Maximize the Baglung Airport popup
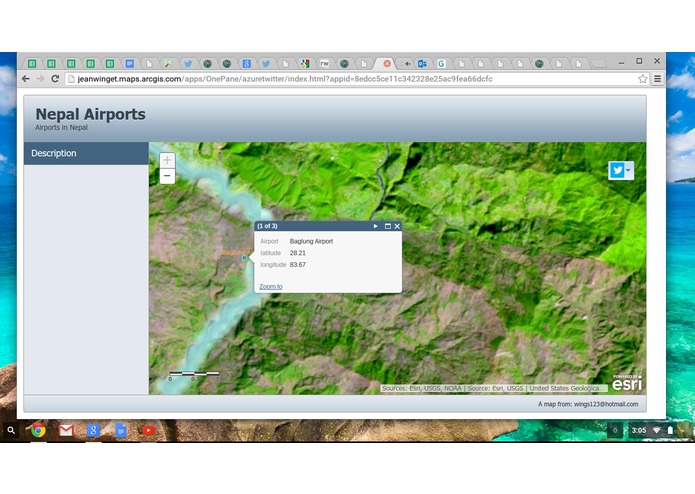The height and width of the screenshot is (494, 695). coord(387,226)
